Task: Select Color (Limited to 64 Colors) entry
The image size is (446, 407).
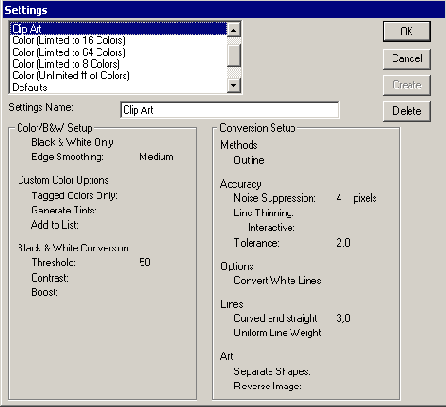Action: point(119,52)
